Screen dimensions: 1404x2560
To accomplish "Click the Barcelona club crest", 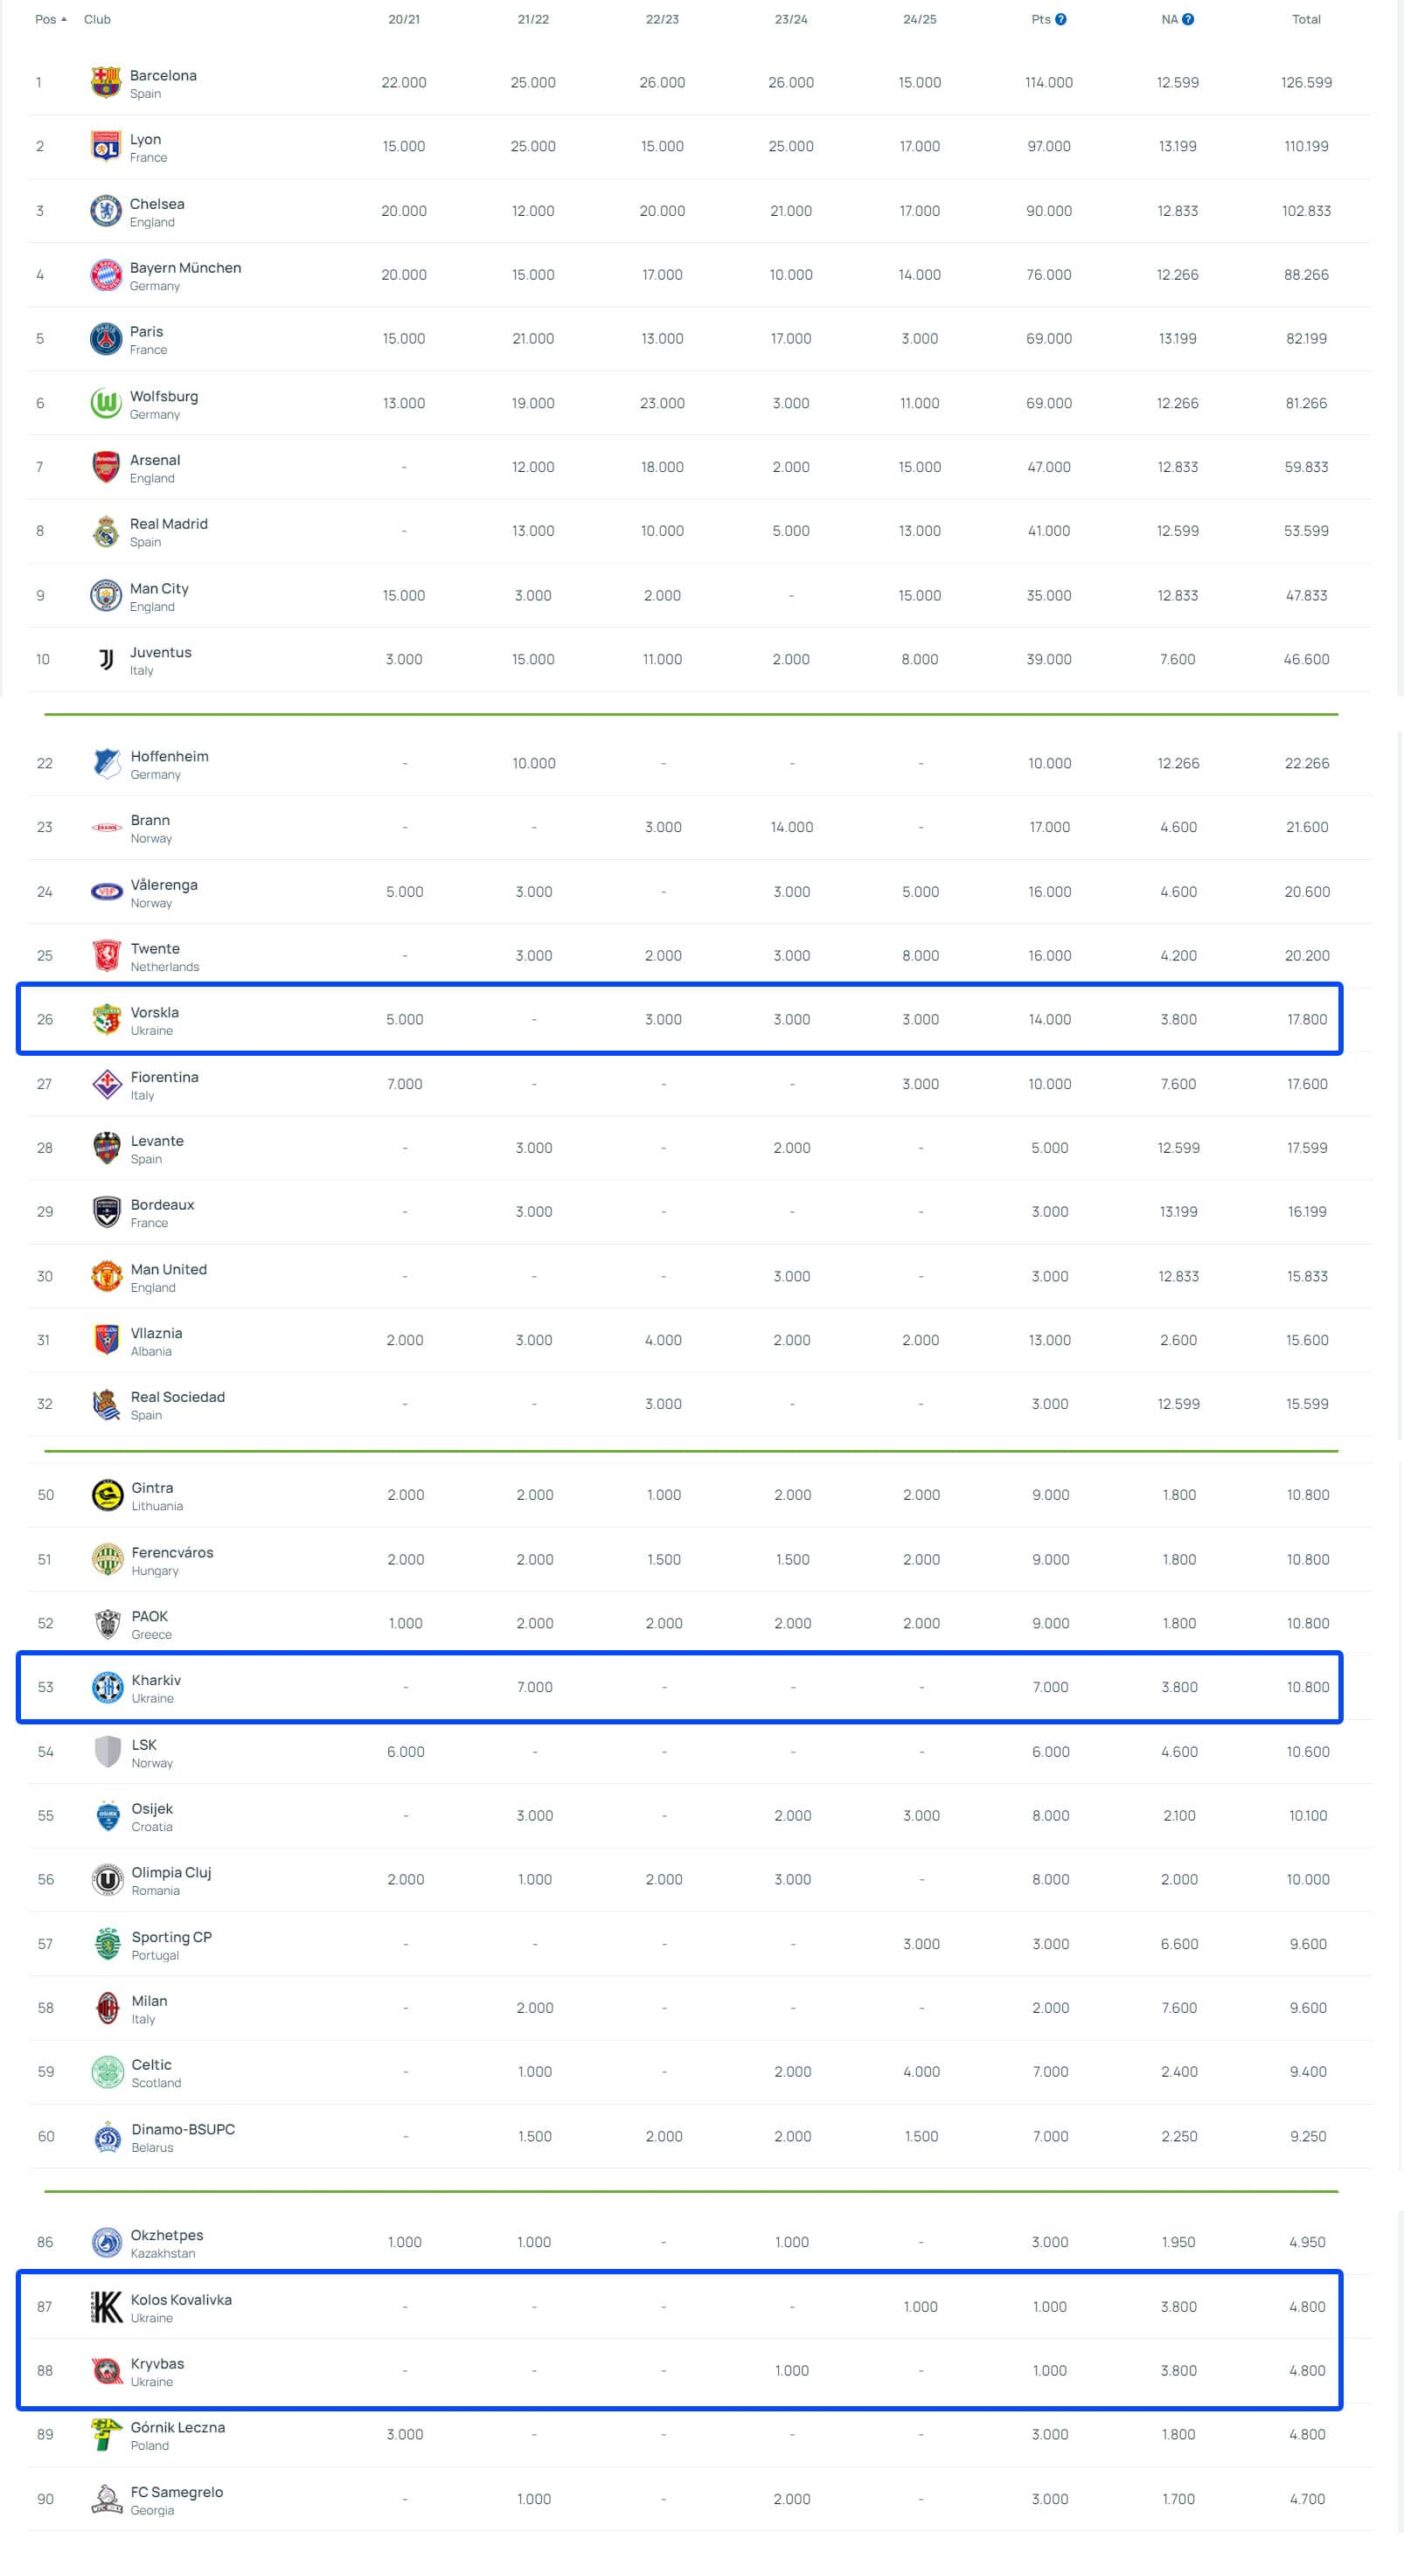I will click(105, 82).
